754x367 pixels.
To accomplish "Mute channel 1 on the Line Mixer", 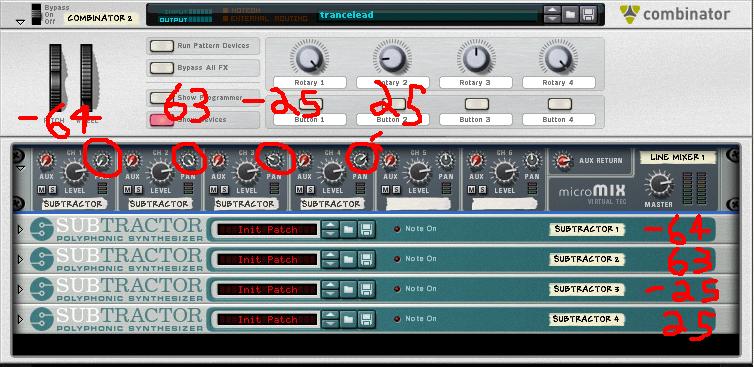I will click(41, 190).
